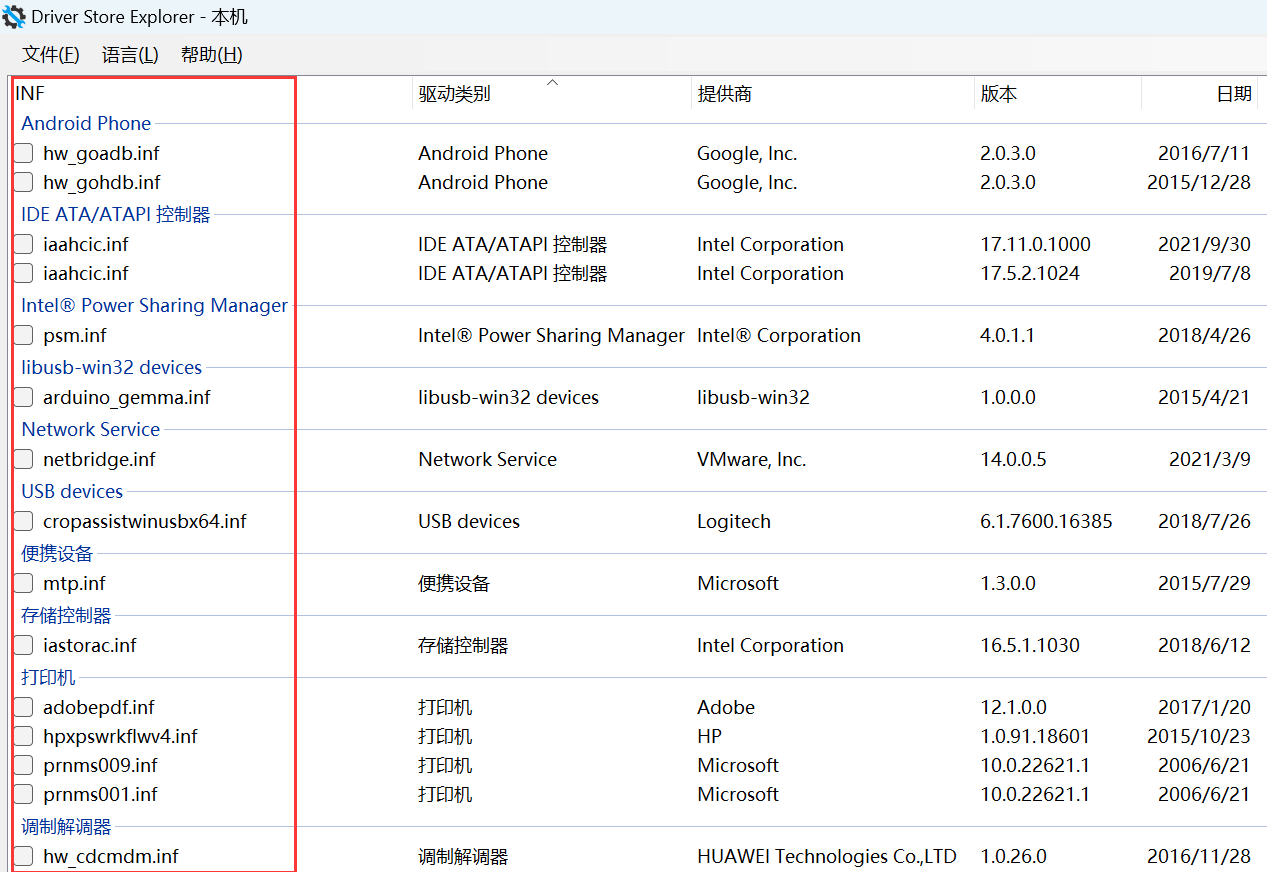Click the VMware, Inc. provider cell

752,460
